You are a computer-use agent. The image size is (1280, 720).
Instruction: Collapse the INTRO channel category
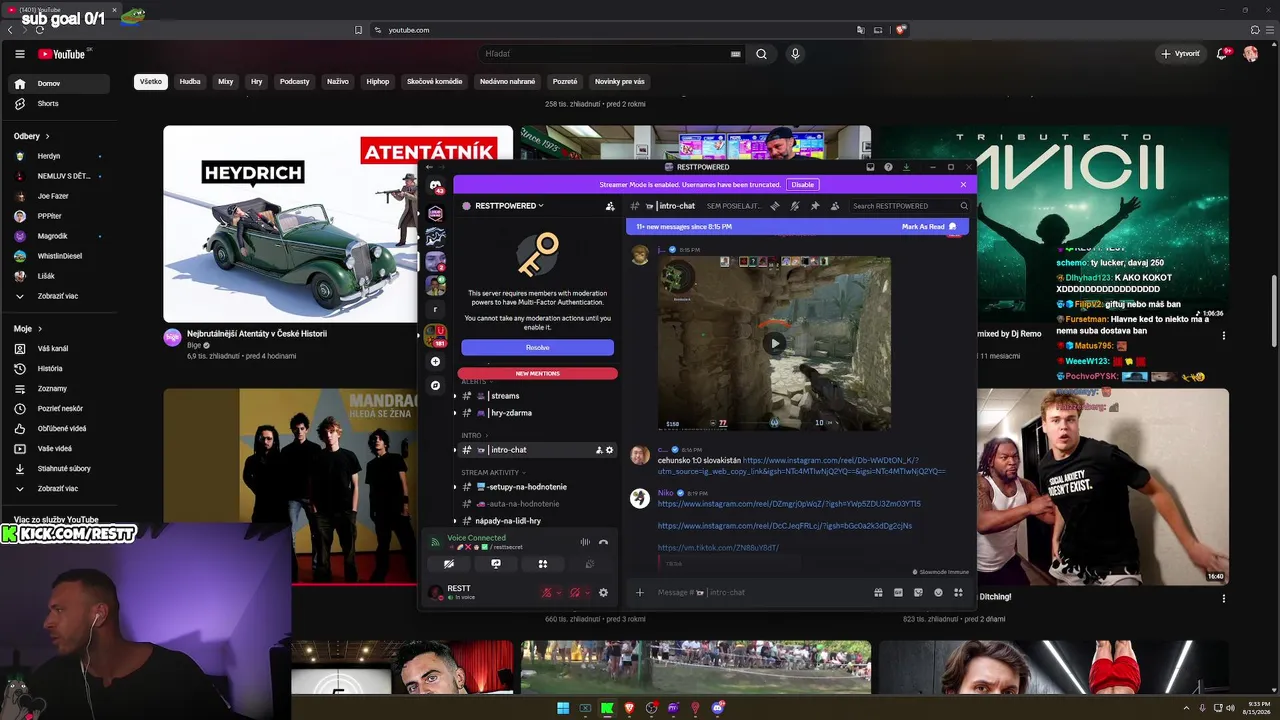point(473,435)
